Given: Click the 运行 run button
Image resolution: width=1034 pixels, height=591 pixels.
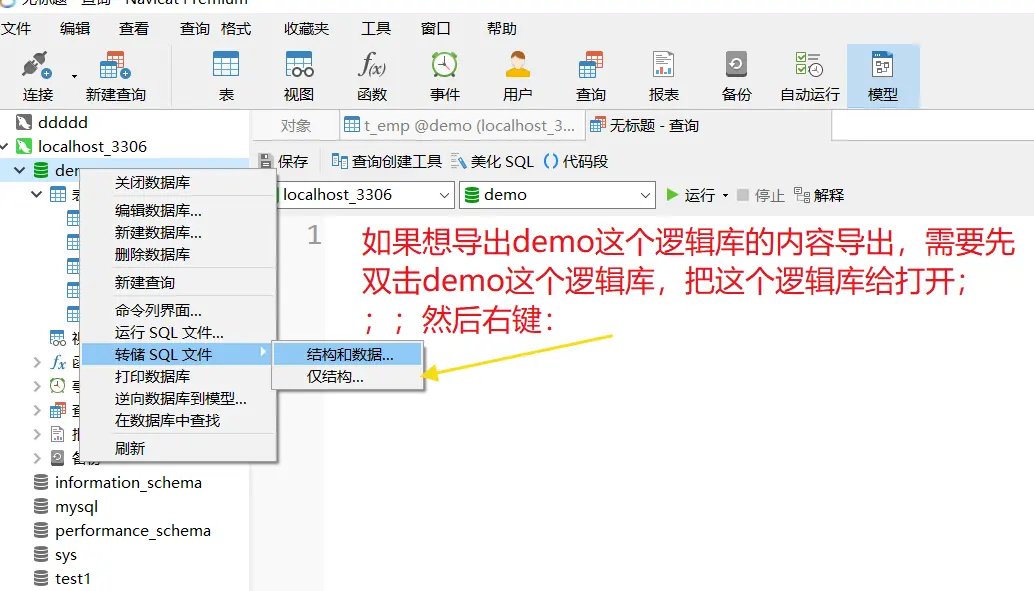Looking at the screenshot, I should click(x=690, y=195).
